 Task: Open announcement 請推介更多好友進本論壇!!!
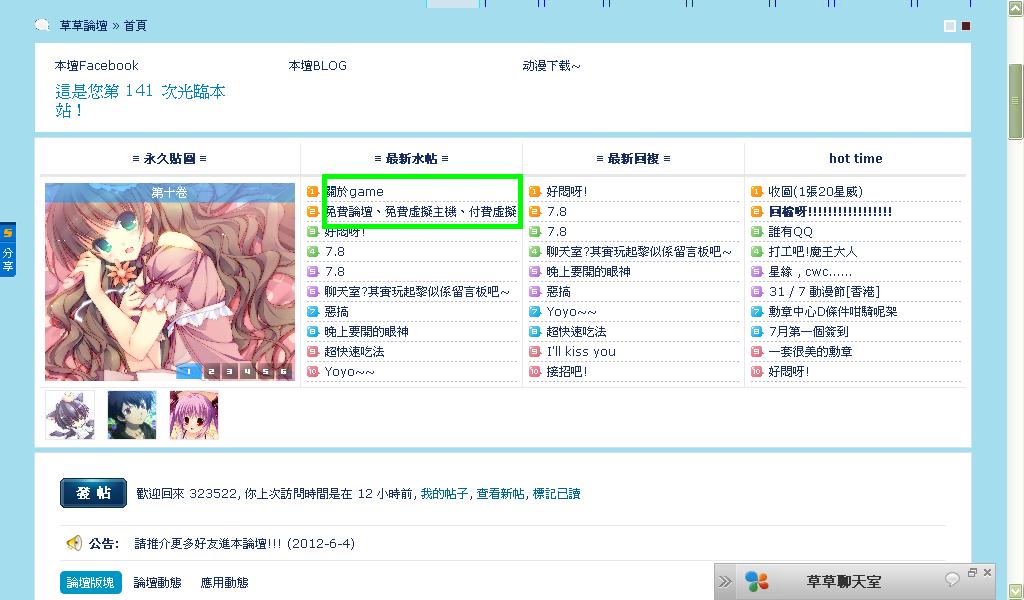click(x=245, y=543)
